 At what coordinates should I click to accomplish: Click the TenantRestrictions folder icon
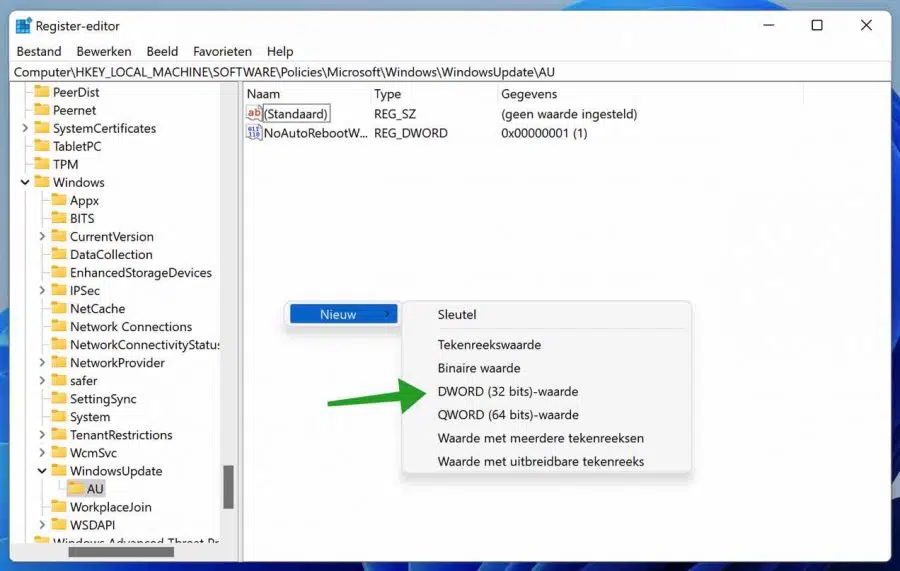click(x=59, y=434)
